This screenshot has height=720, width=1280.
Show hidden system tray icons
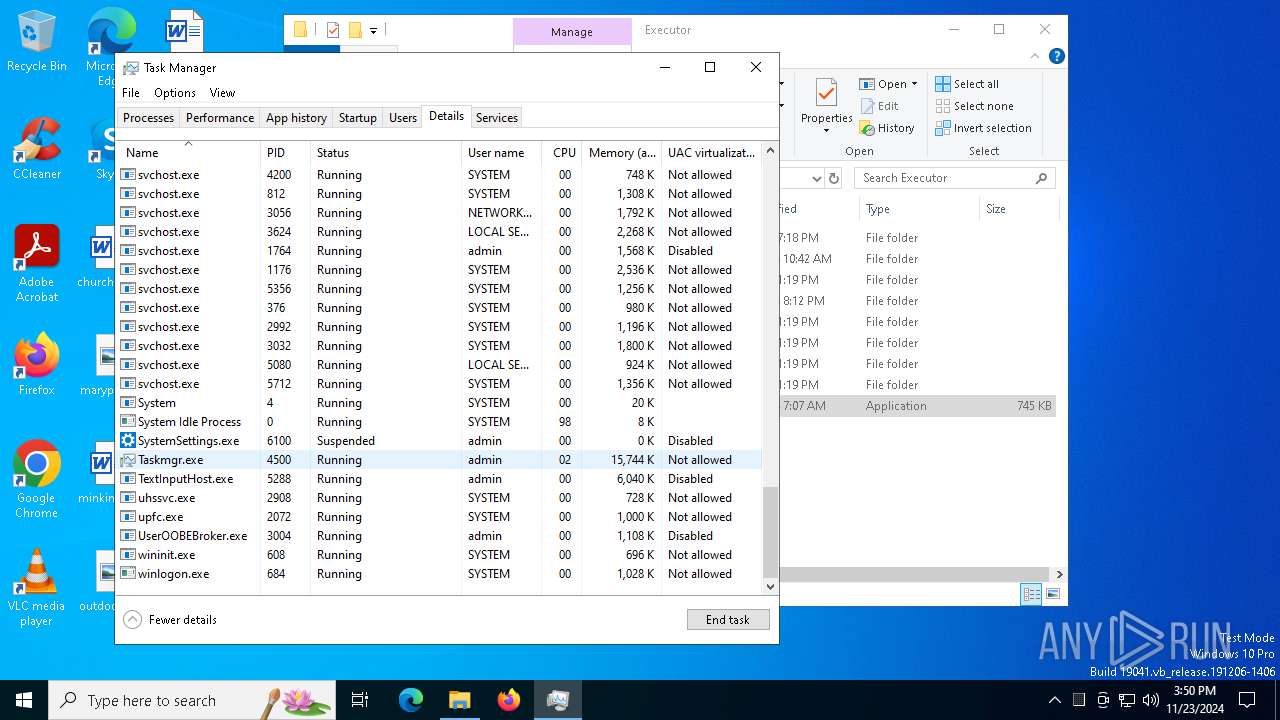(1054, 700)
